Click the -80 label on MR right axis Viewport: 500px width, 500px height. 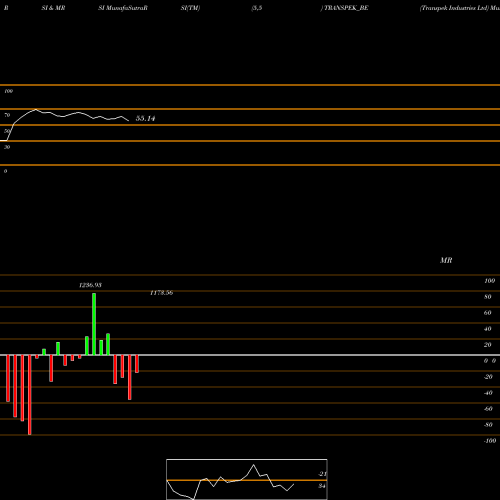488,425
